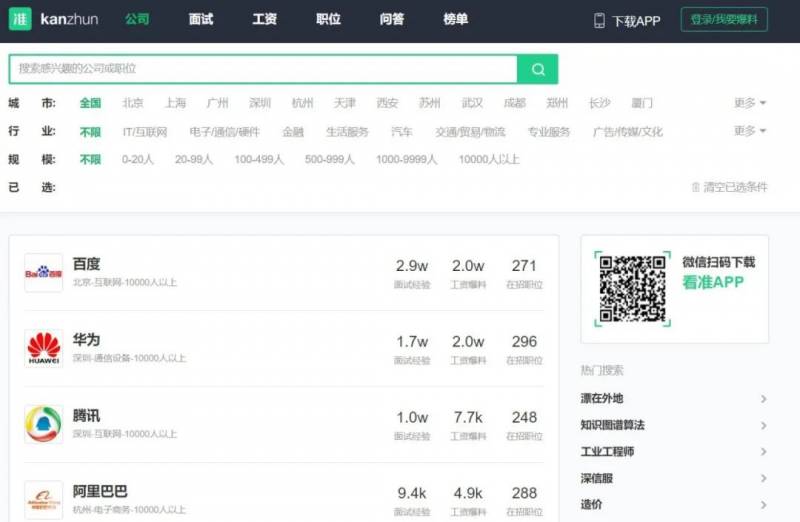The width and height of the screenshot is (800, 522).
Task: Expand 更多 in the industry filter row
Action: point(750,131)
